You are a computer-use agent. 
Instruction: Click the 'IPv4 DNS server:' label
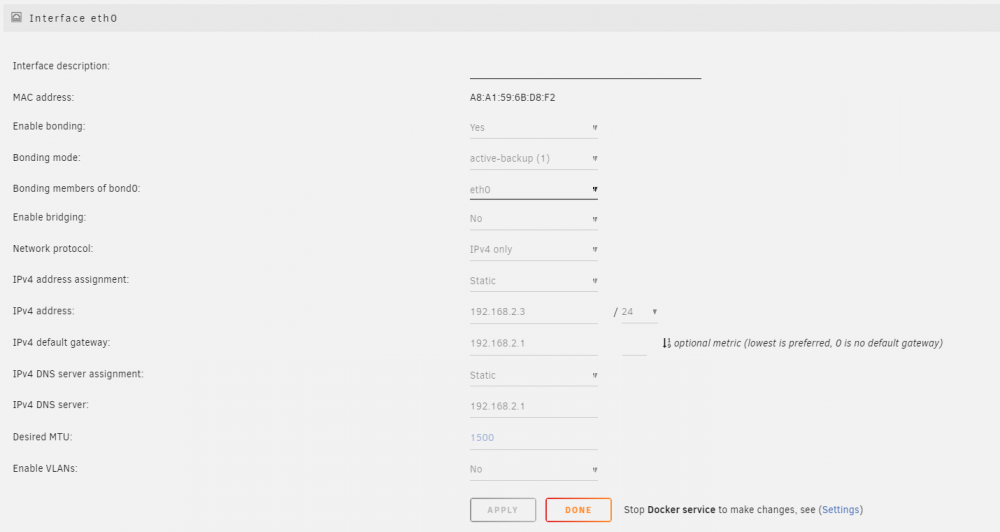click(x=51, y=404)
